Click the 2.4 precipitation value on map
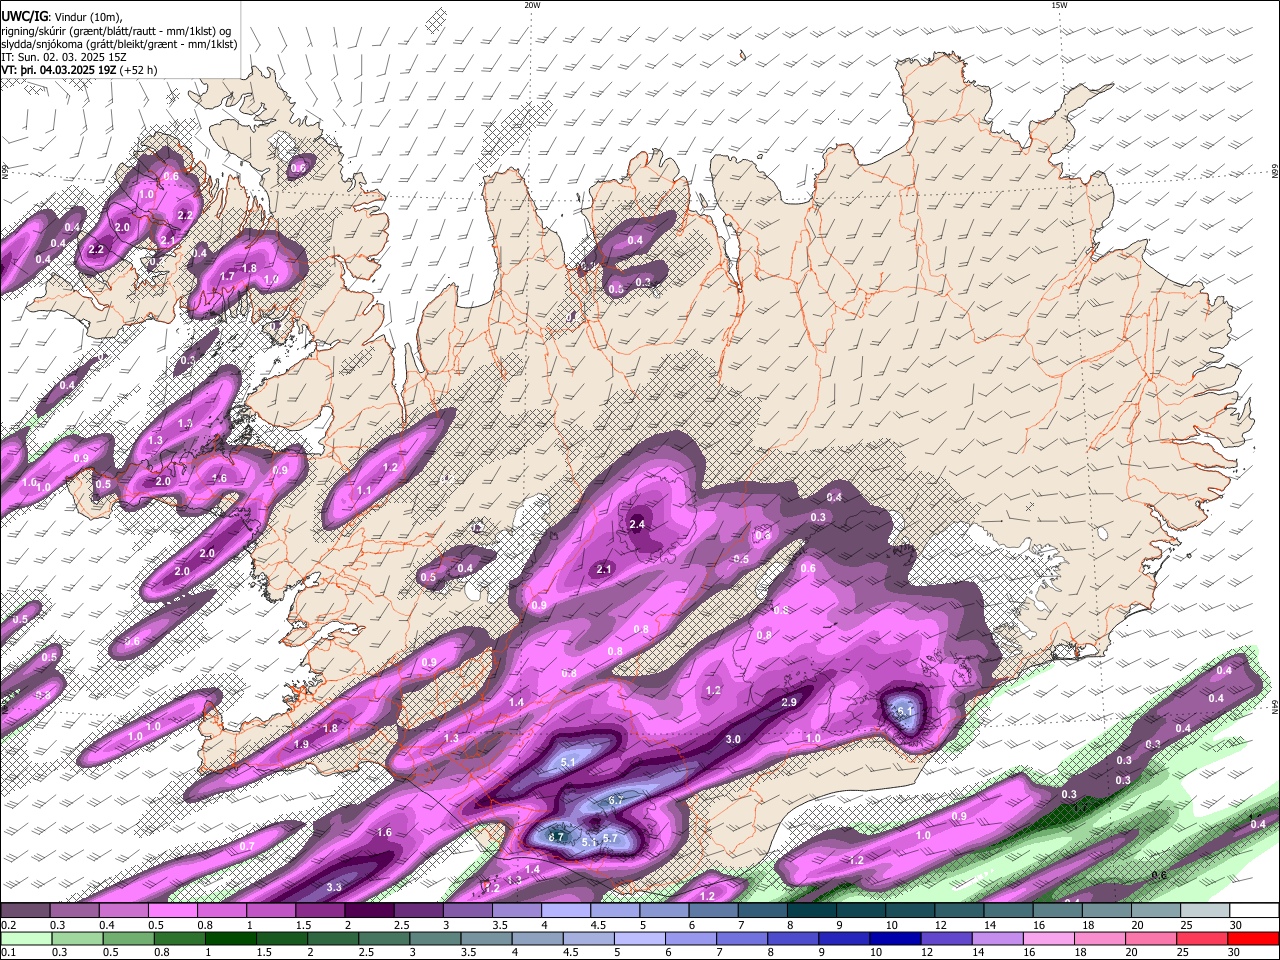Screen dimensions: 1280x960 click(x=637, y=524)
